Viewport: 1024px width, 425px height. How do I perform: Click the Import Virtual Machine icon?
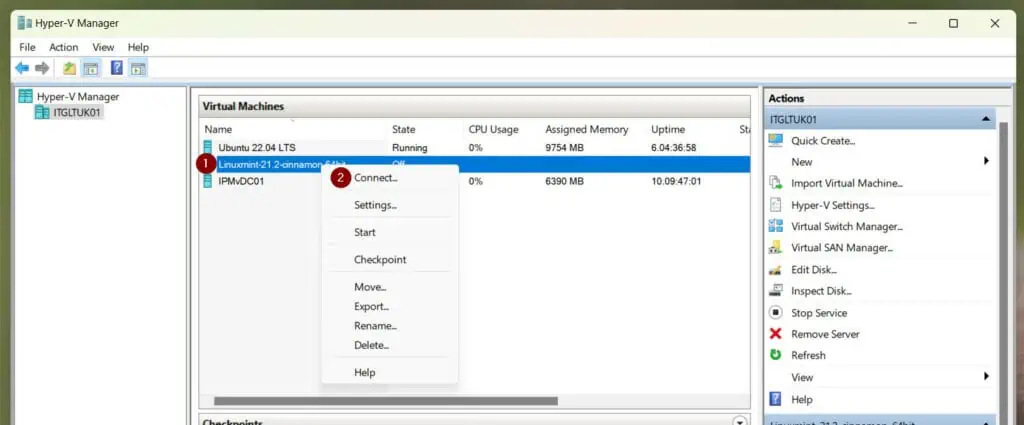pyautogui.click(x=775, y=183)
